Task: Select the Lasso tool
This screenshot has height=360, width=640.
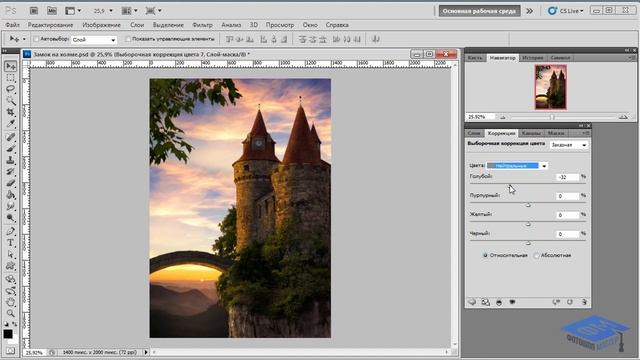Action: (11, 89)
